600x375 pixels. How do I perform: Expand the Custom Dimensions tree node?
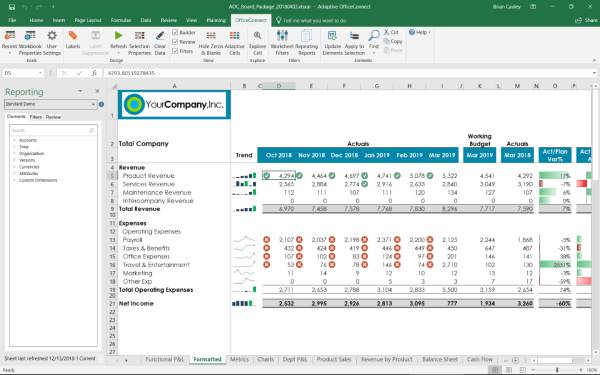(15, 180)
